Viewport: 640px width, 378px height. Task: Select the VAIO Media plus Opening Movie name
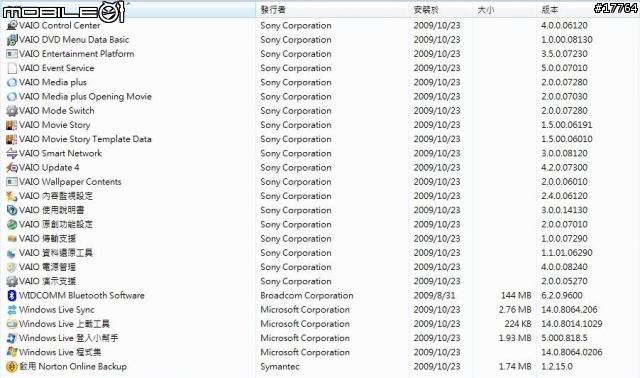click(x=85, y=97)
